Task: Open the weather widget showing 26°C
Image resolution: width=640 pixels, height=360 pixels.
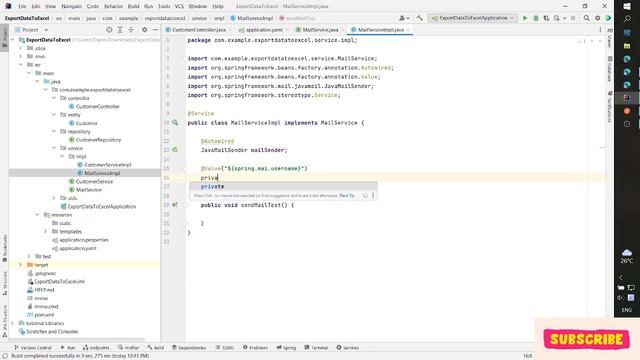Action: 627,256
